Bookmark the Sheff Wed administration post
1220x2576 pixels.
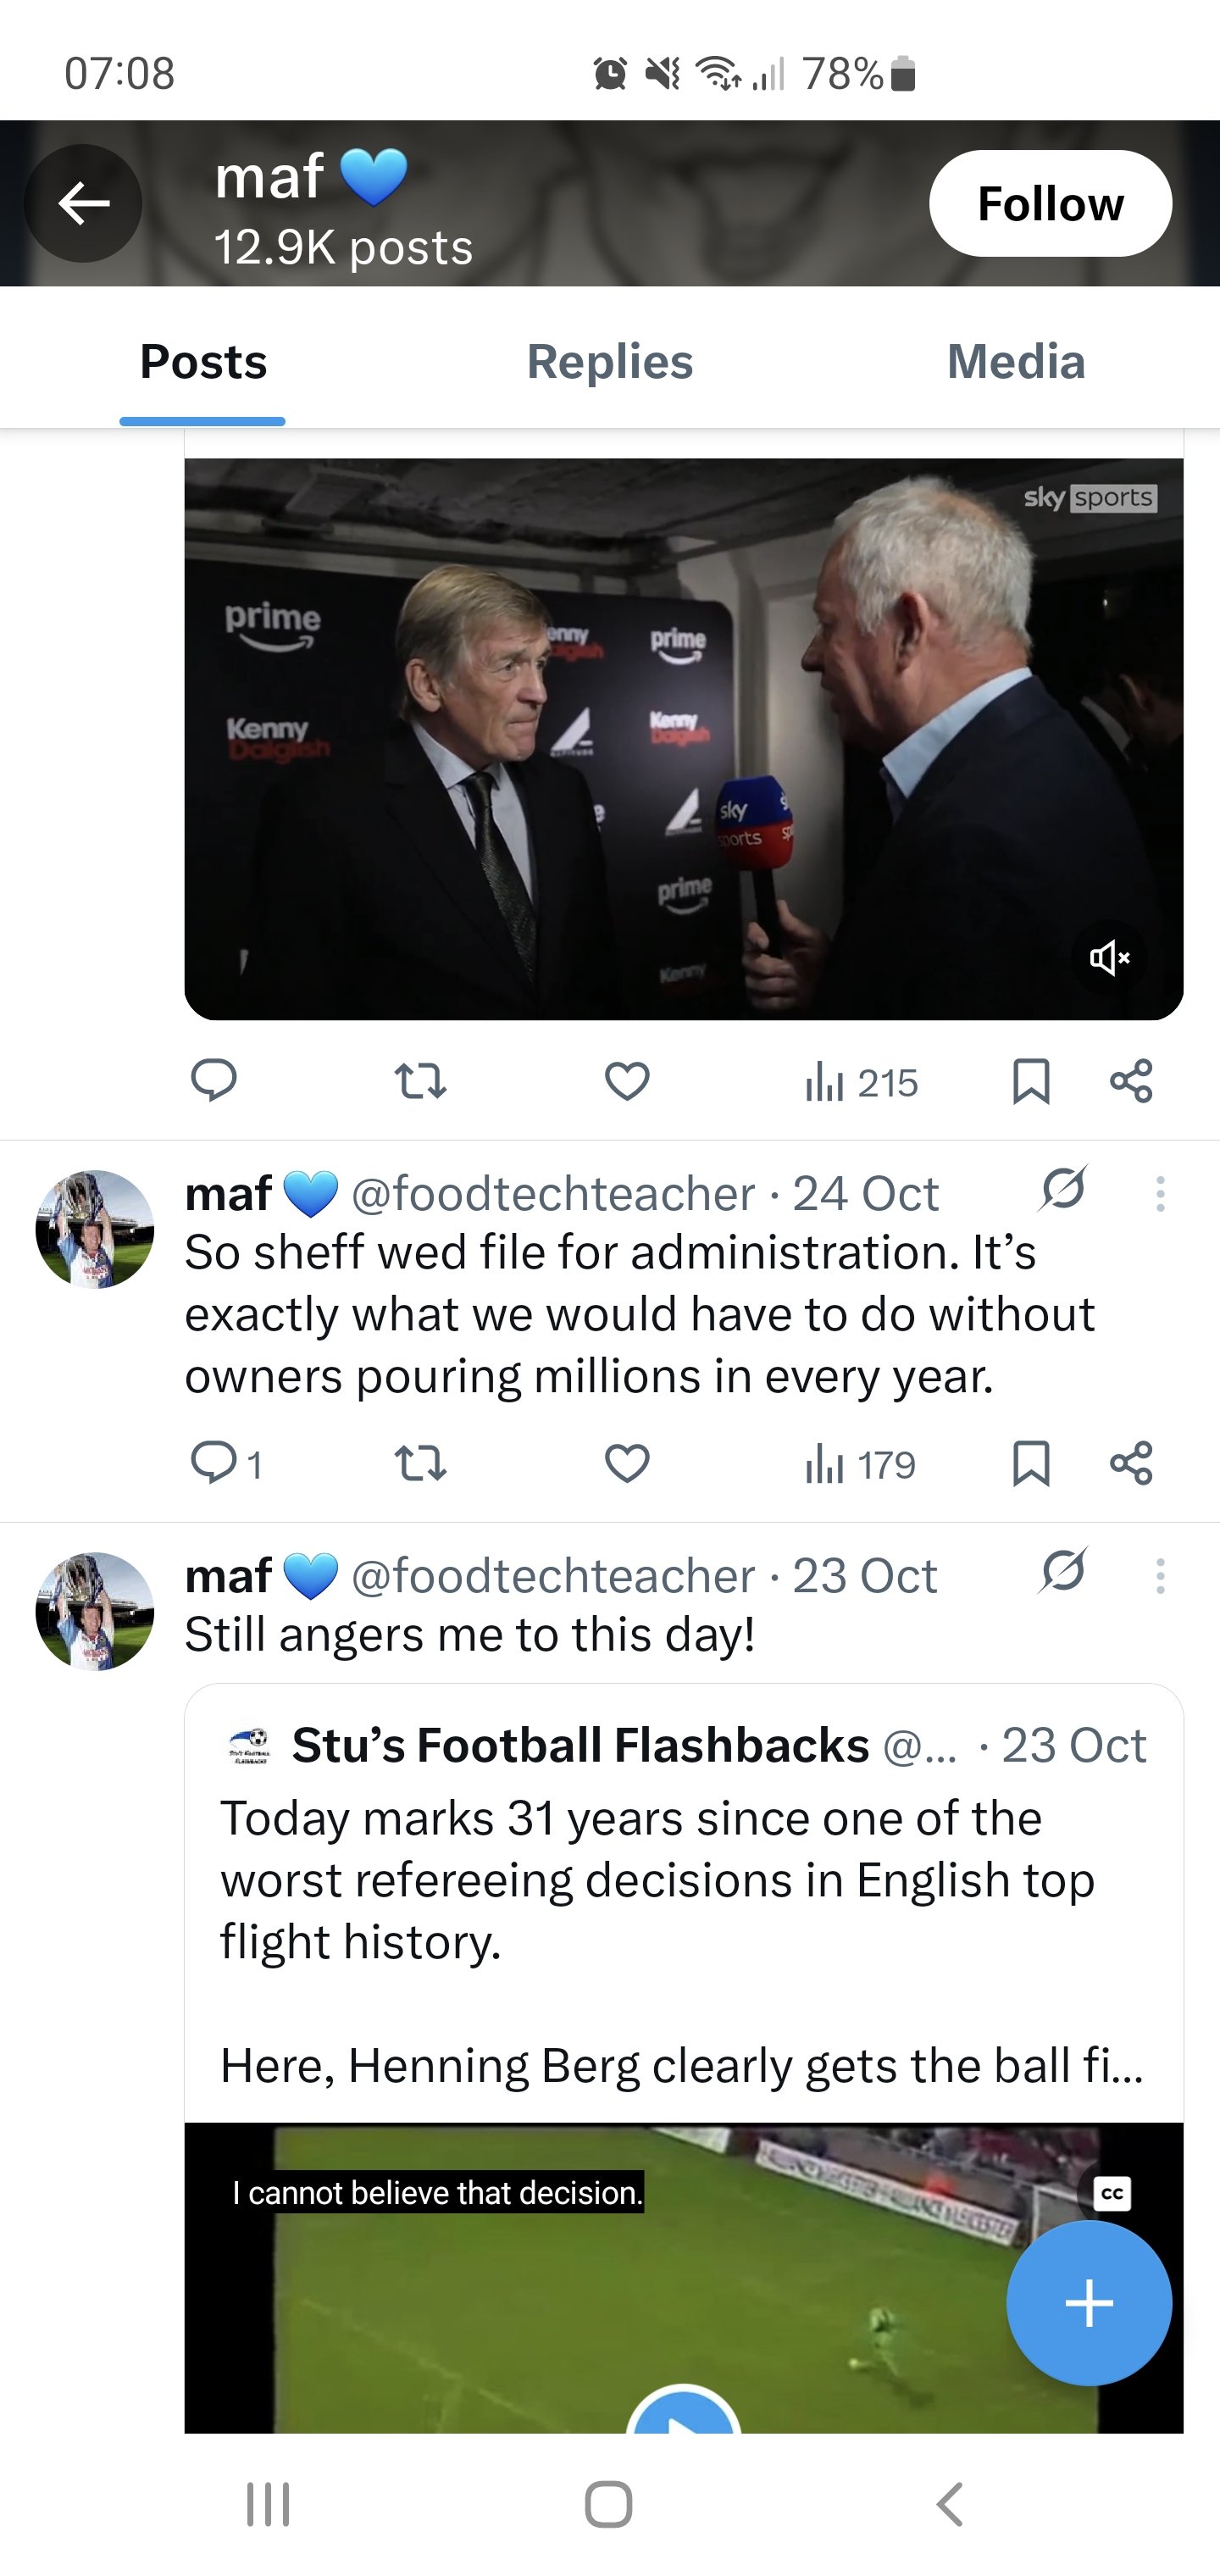coord(1031,1464)
